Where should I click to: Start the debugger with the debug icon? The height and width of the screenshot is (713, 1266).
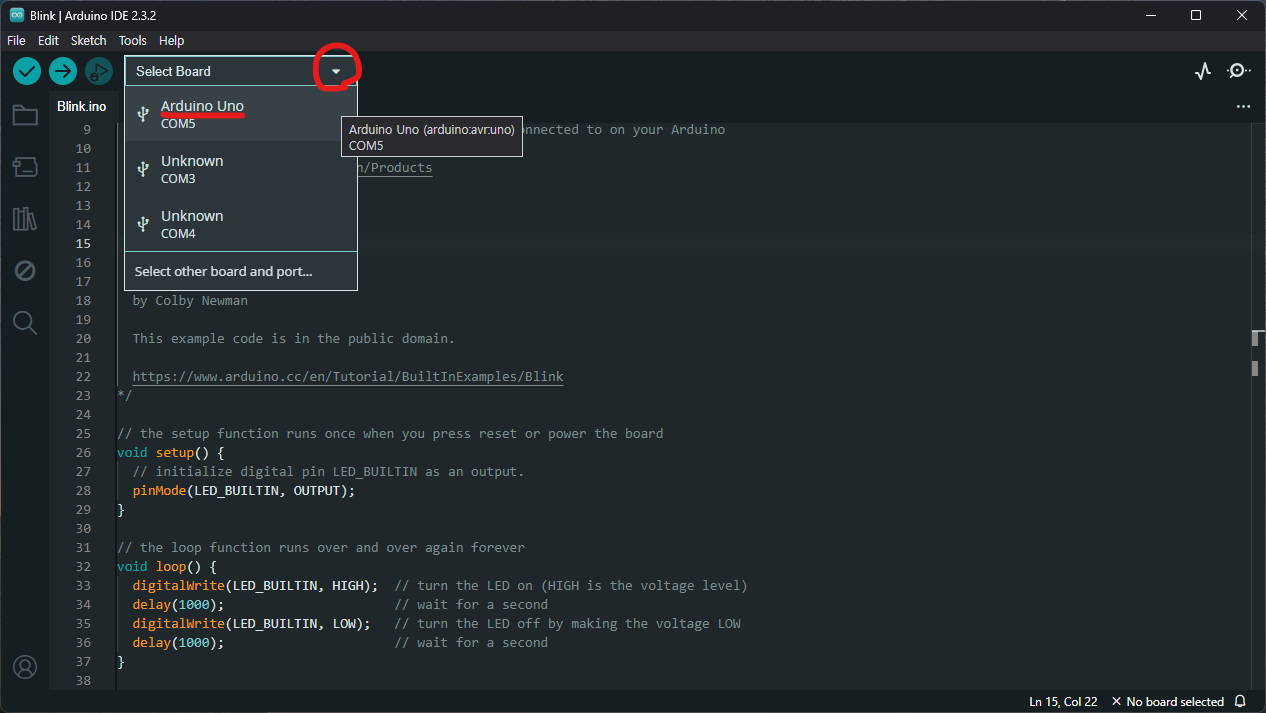[98, 71]
